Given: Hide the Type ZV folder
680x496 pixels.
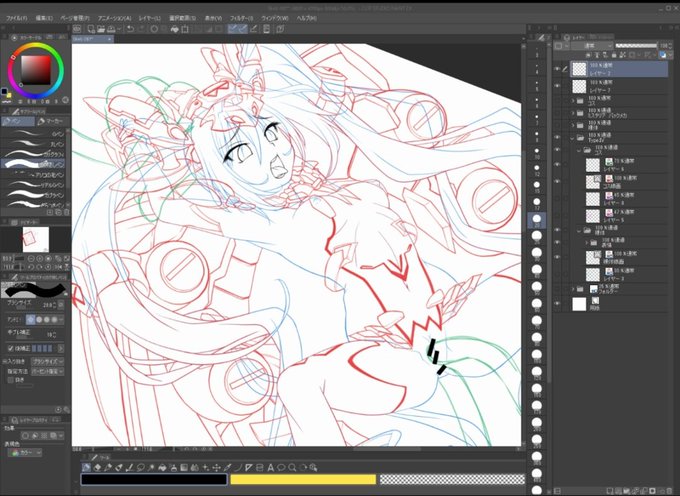Looking at the screenshot, I should click(x=557, y=137).
